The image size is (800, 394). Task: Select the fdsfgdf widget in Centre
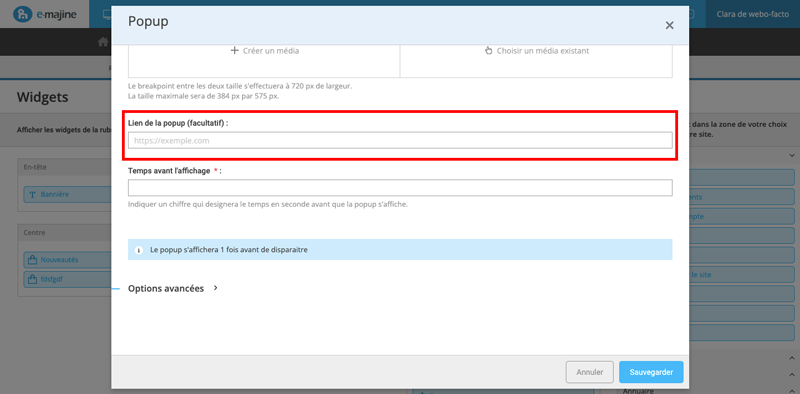(67, 280)
